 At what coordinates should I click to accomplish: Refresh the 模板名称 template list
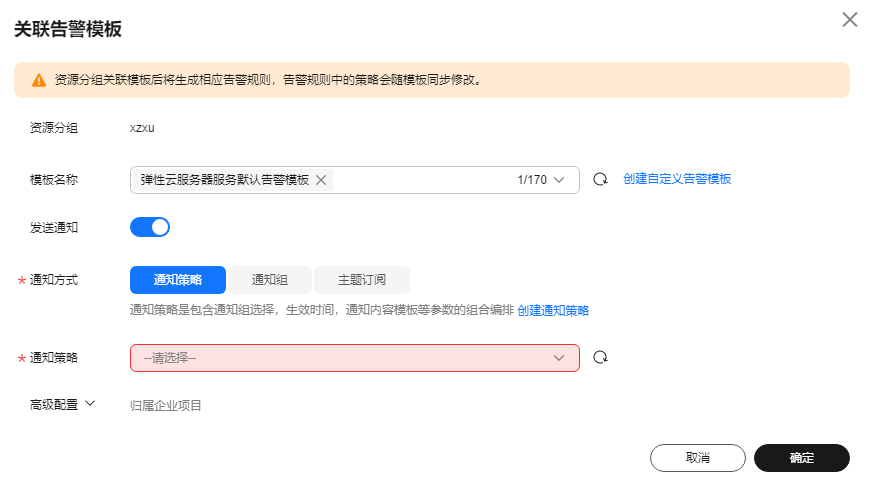(x=600, y=179)
